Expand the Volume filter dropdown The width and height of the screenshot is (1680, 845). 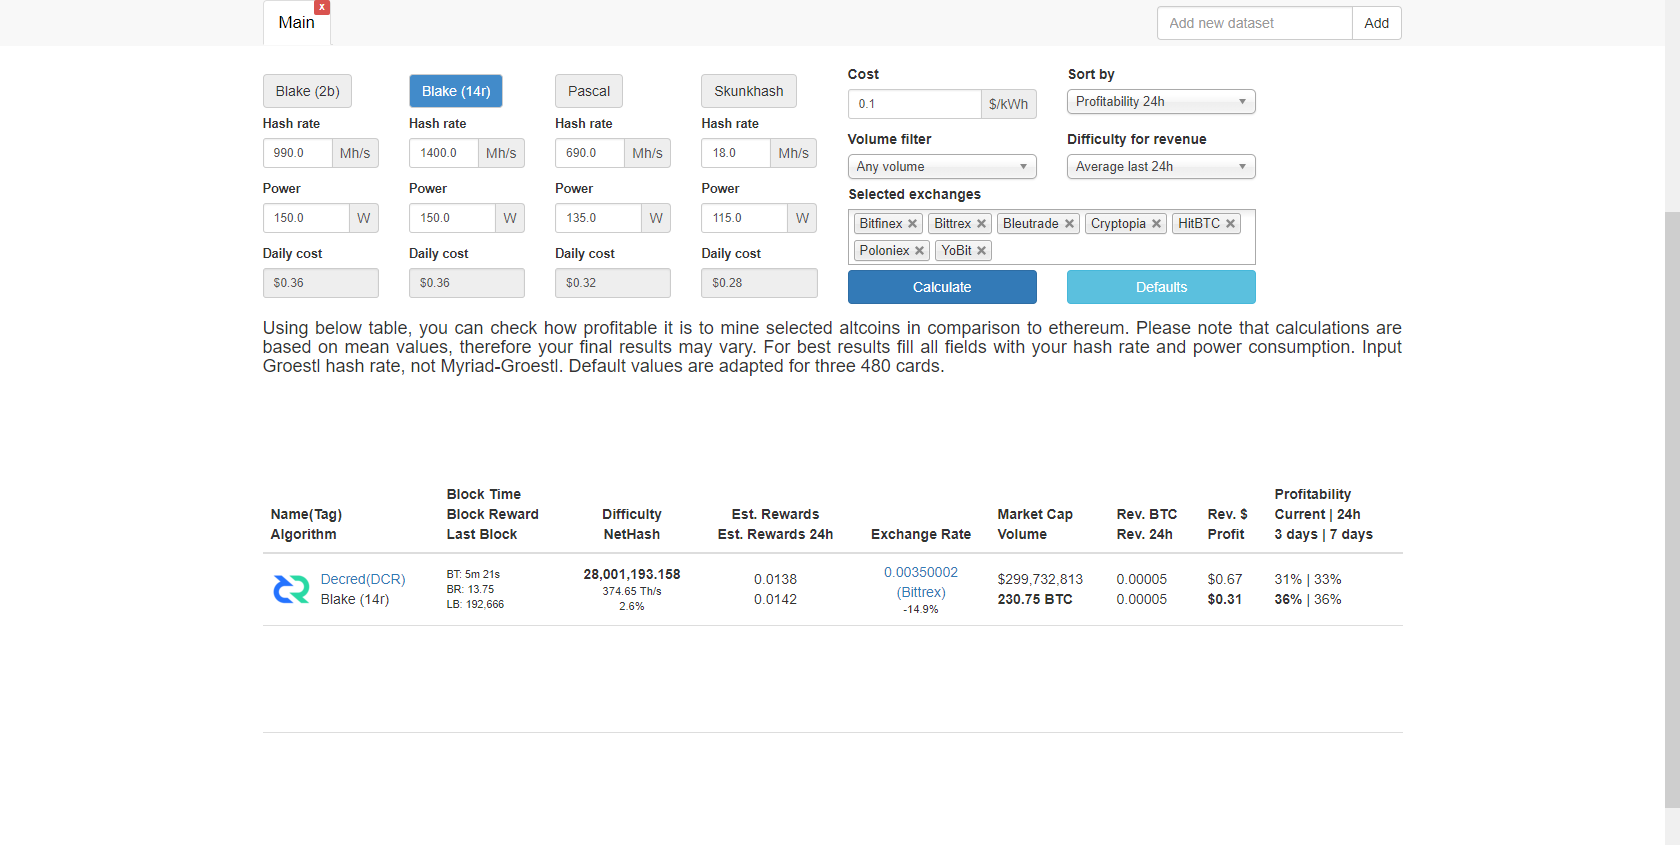click(x=941, y=167)
